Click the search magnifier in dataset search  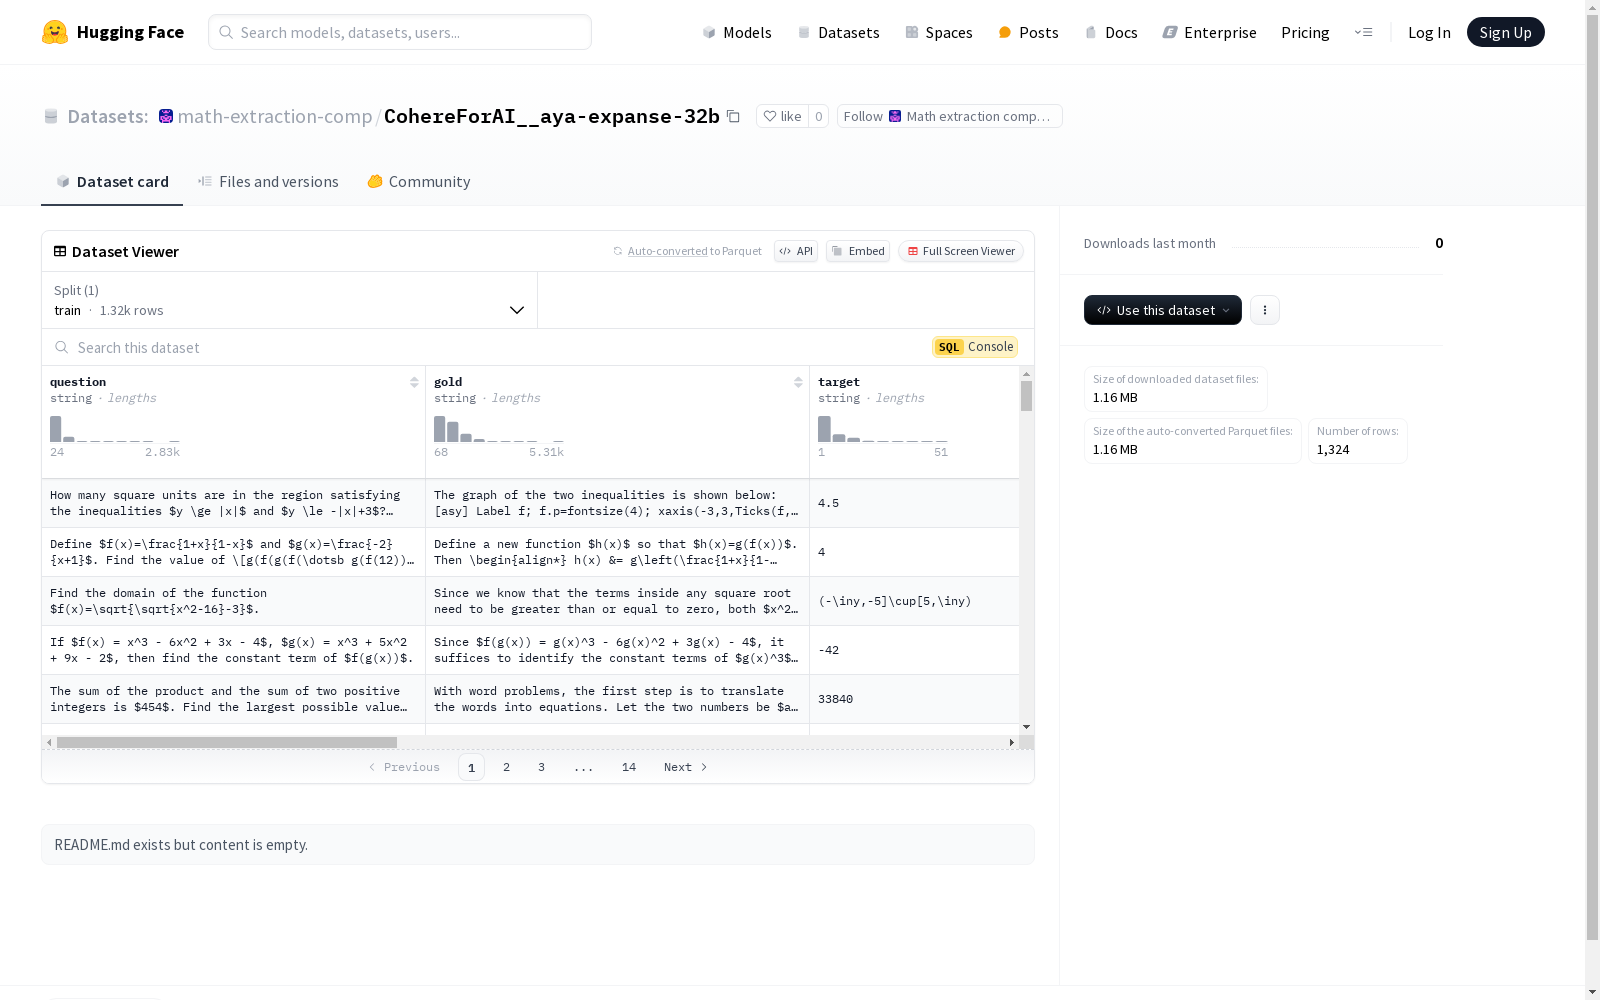62,347
